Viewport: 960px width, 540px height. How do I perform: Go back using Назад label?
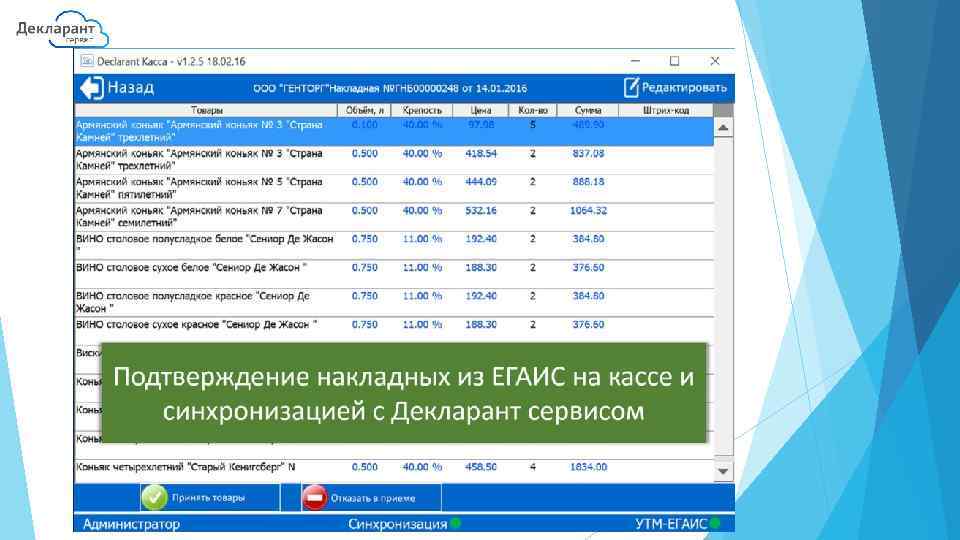click(130, 88)
